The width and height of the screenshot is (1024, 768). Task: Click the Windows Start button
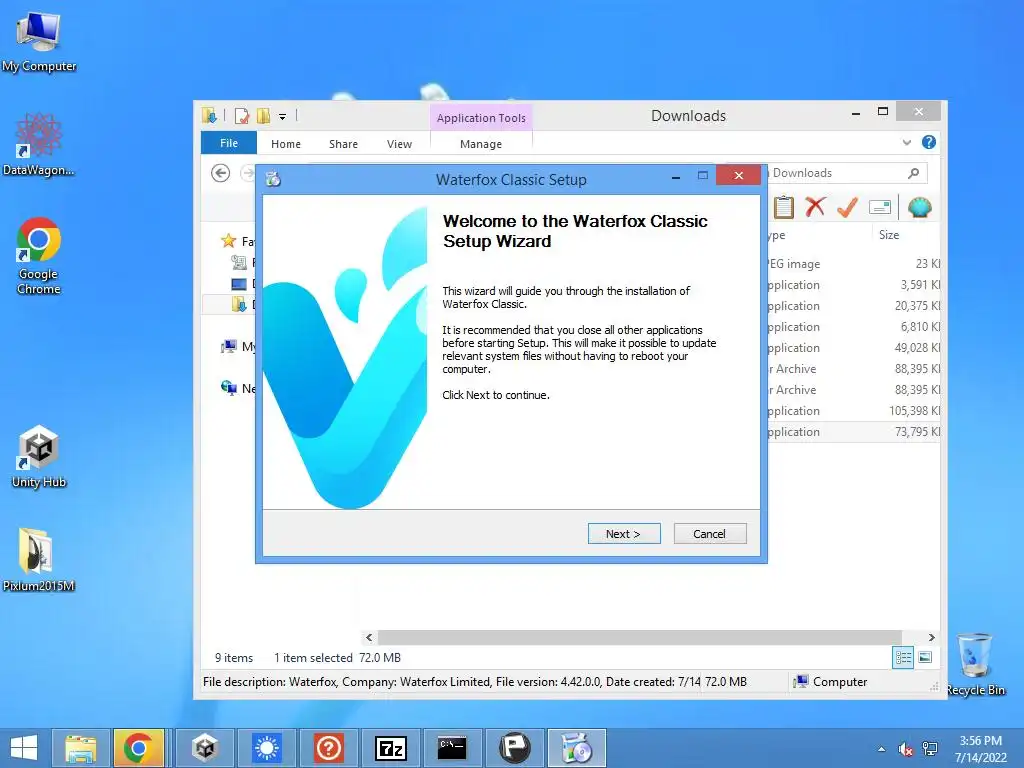(24, 748)
